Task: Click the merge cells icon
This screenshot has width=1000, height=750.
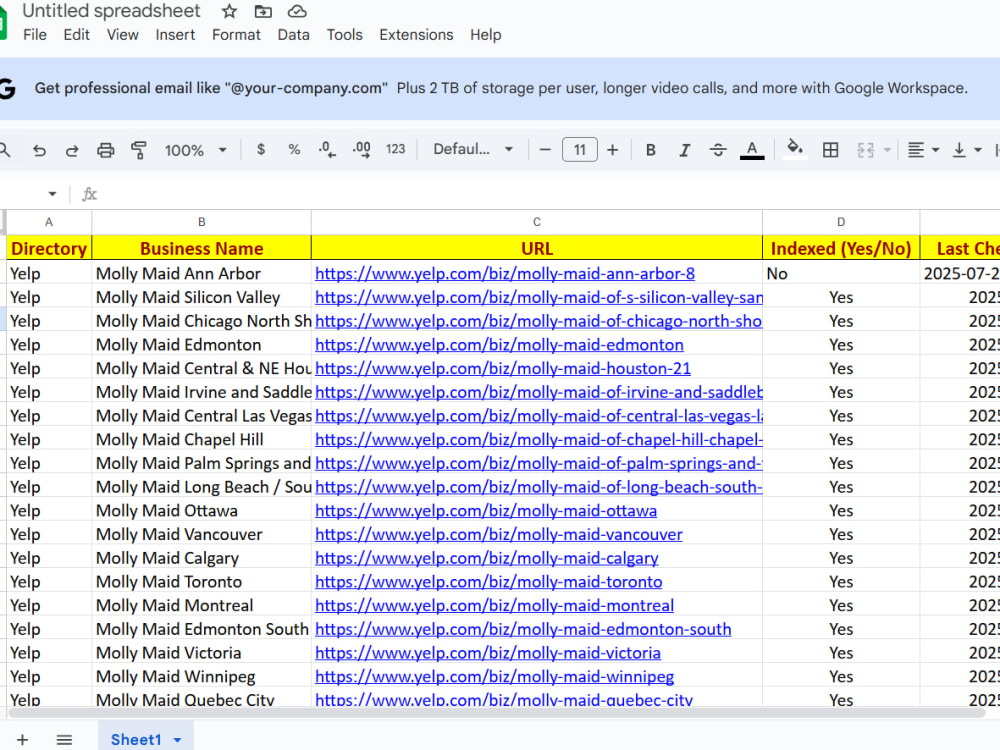Action: tap(865, 150)
